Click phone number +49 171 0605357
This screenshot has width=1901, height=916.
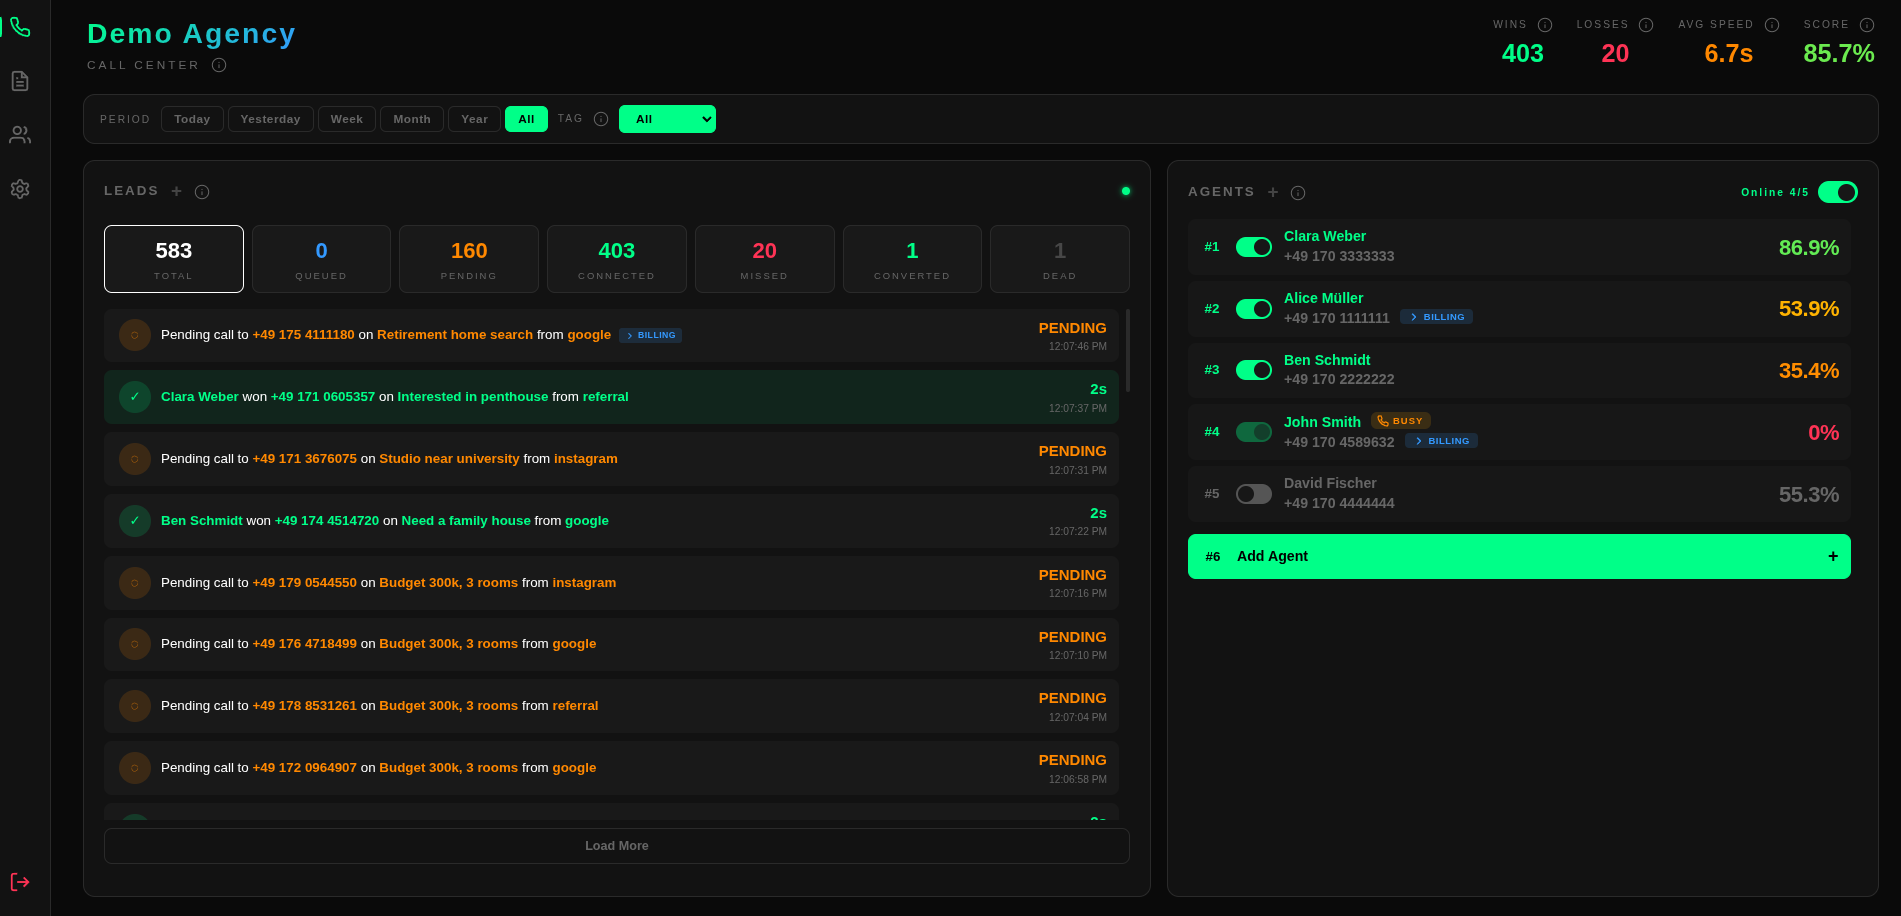323,397
